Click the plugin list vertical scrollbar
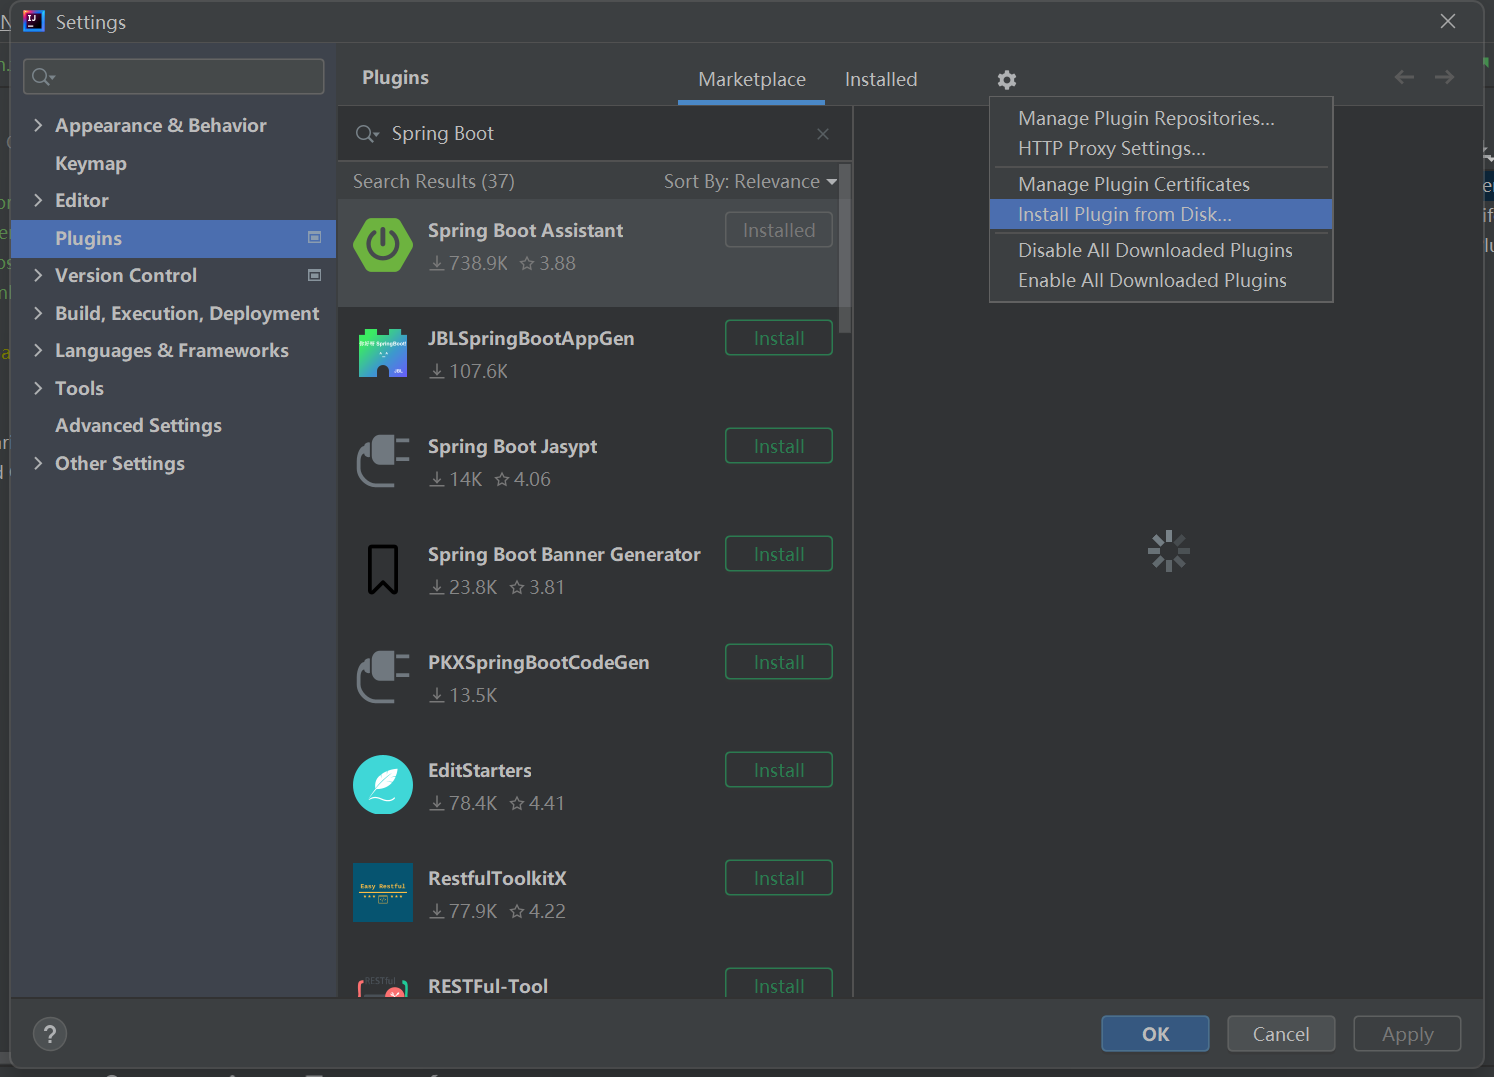This screenshot has height=1077, width=1494. (x=845, y=250)
